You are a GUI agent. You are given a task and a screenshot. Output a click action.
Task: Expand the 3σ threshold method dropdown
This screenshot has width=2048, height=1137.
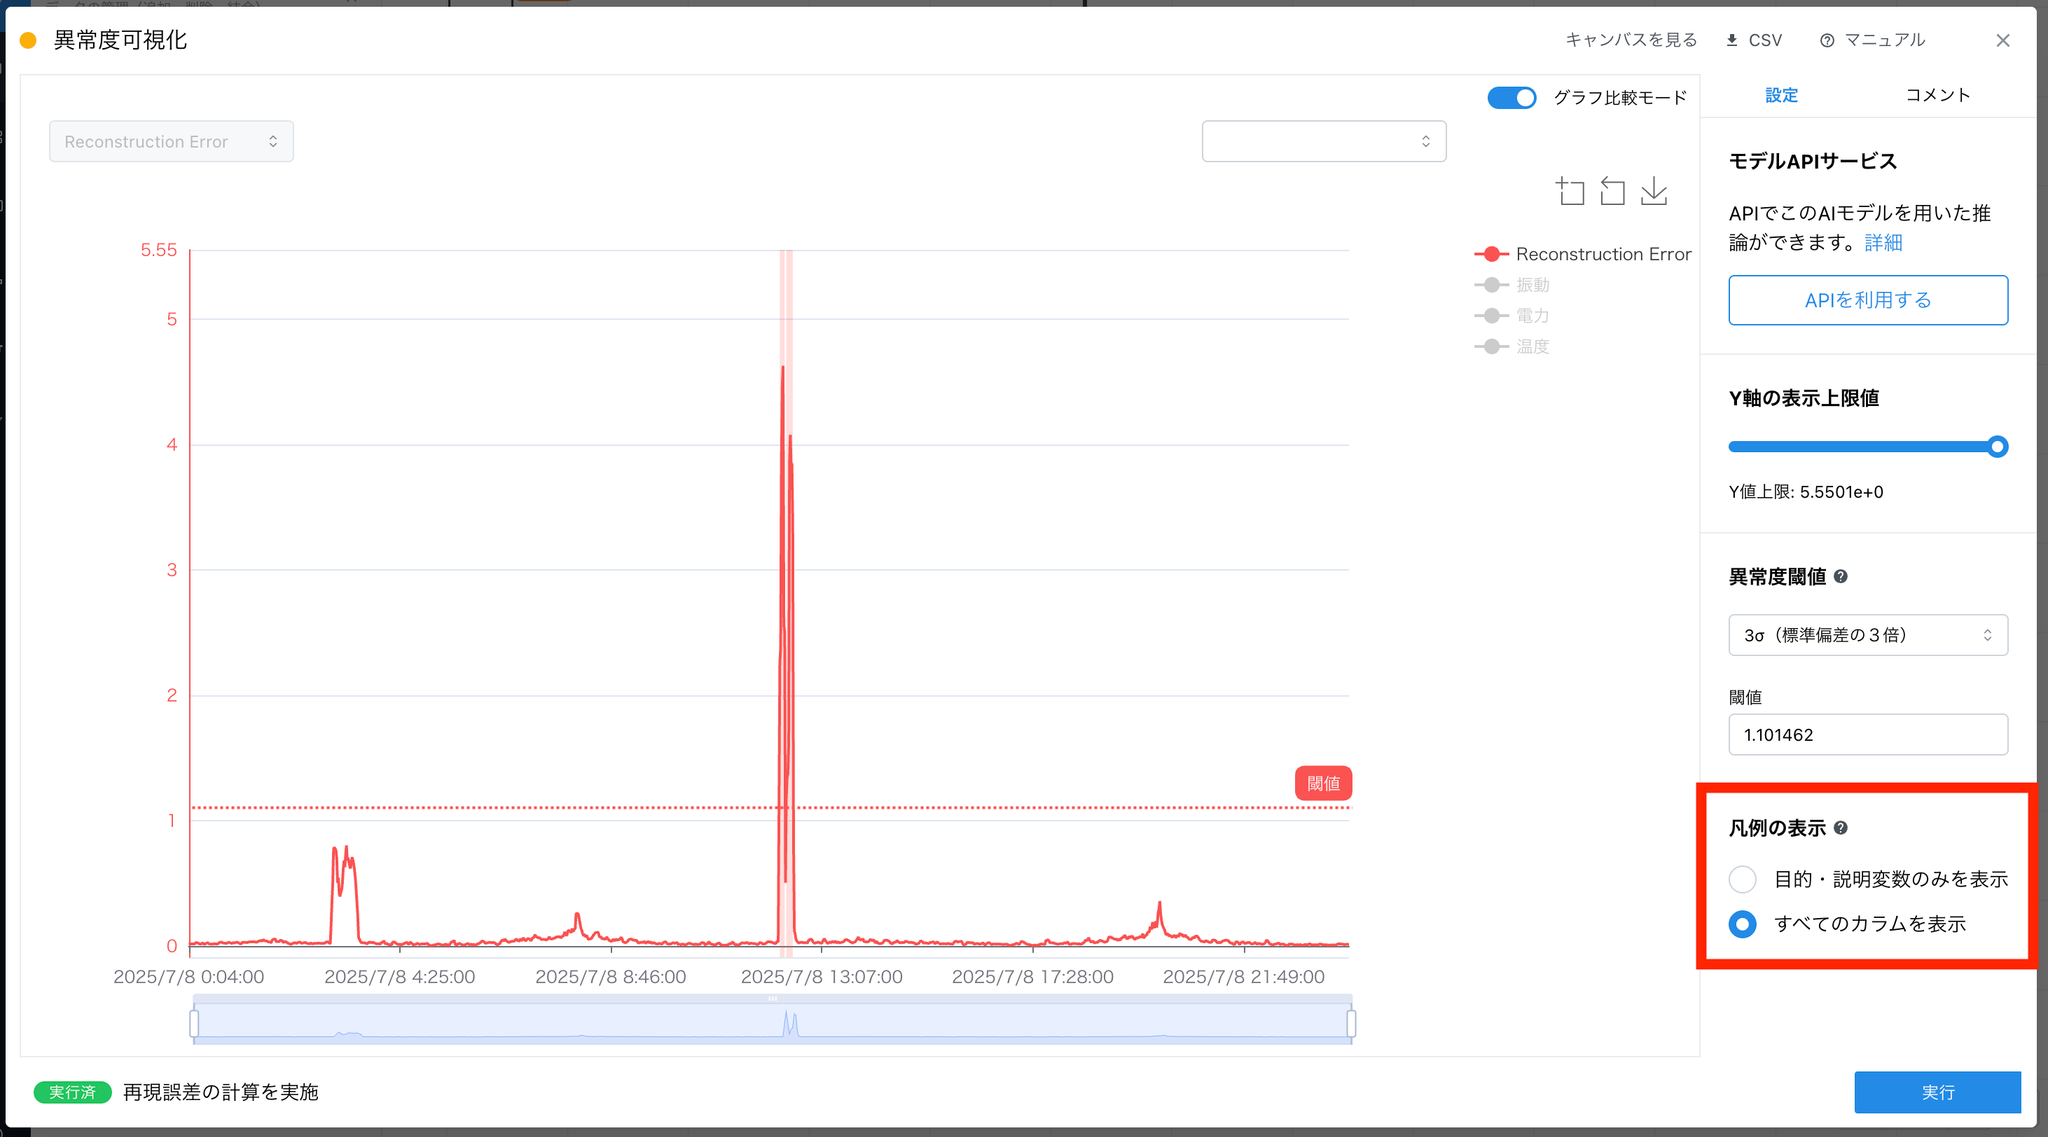1867,635
